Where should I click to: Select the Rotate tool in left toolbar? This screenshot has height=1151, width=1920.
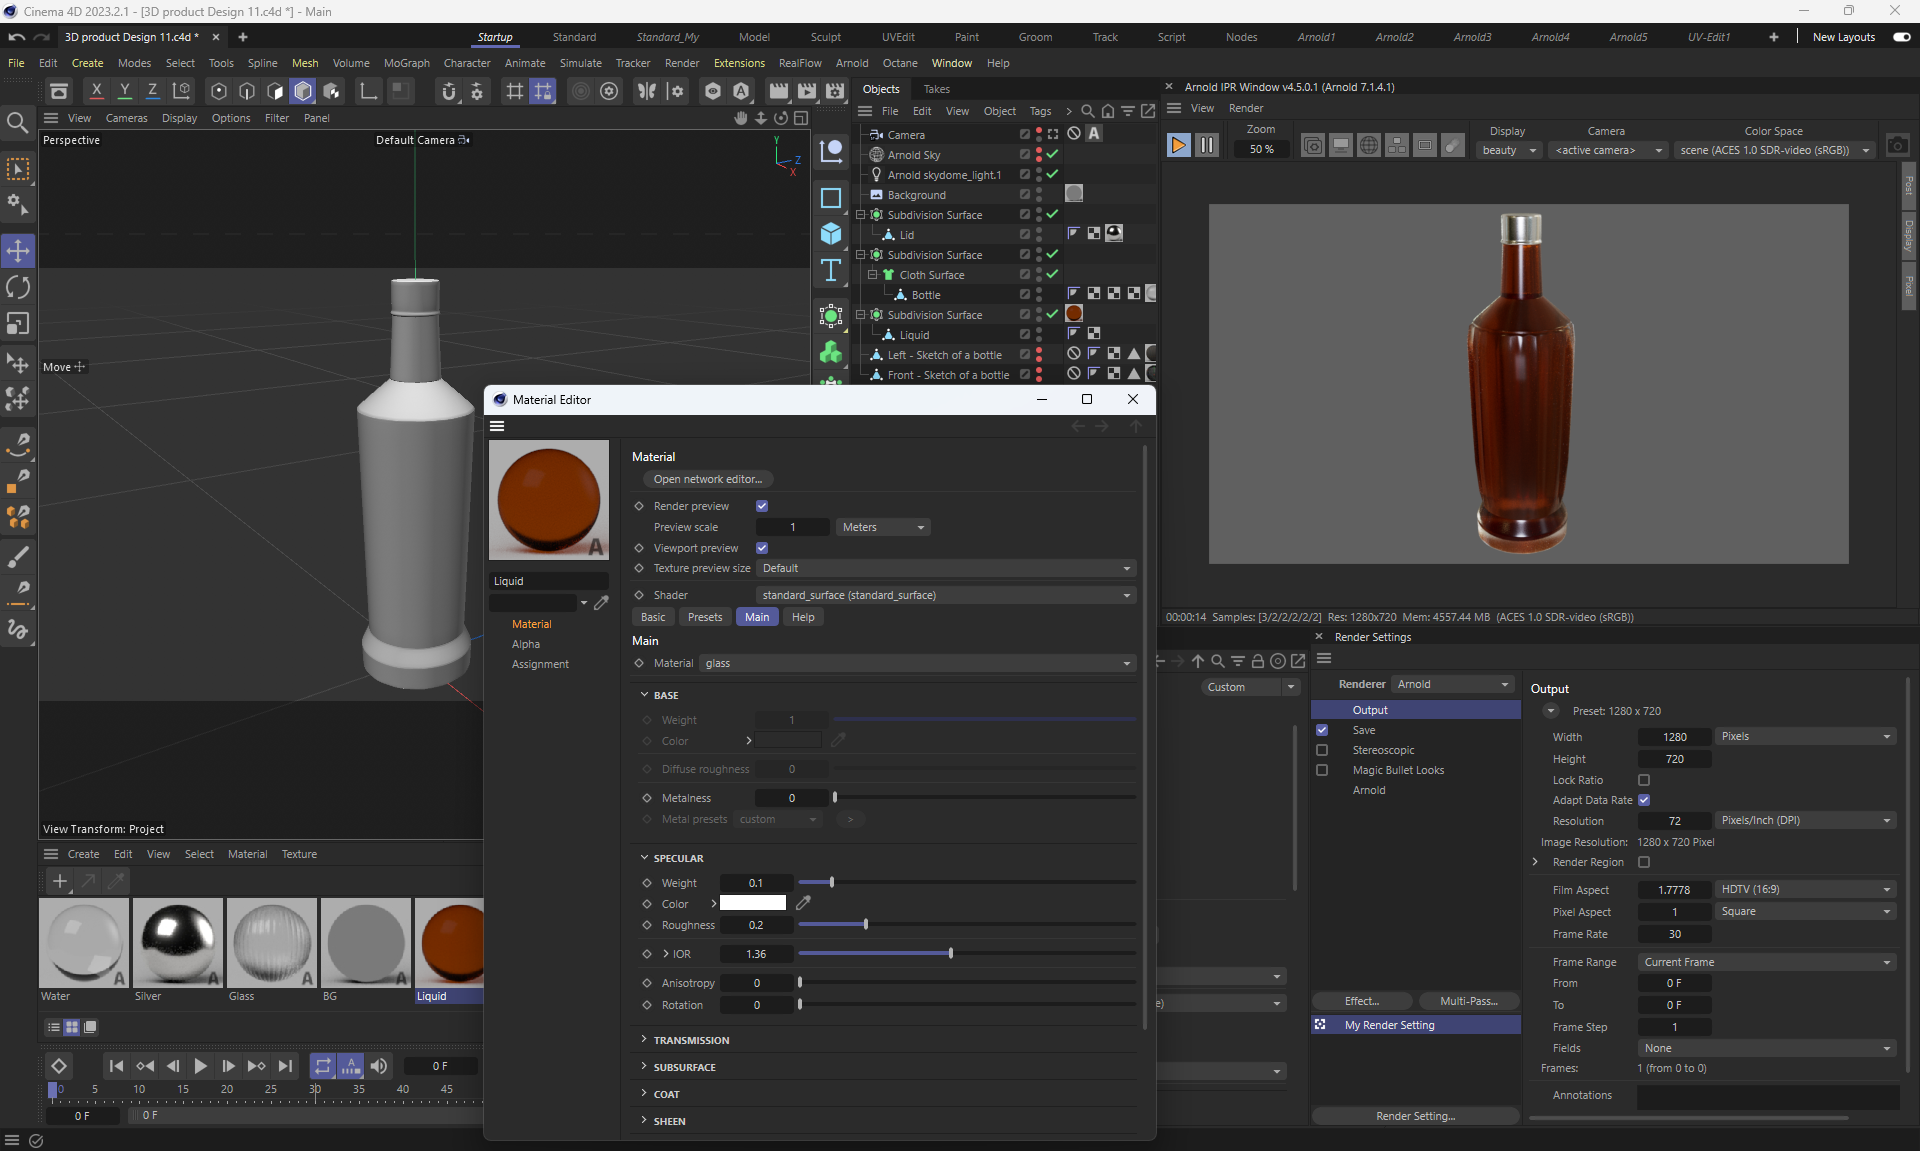point(18,287)
